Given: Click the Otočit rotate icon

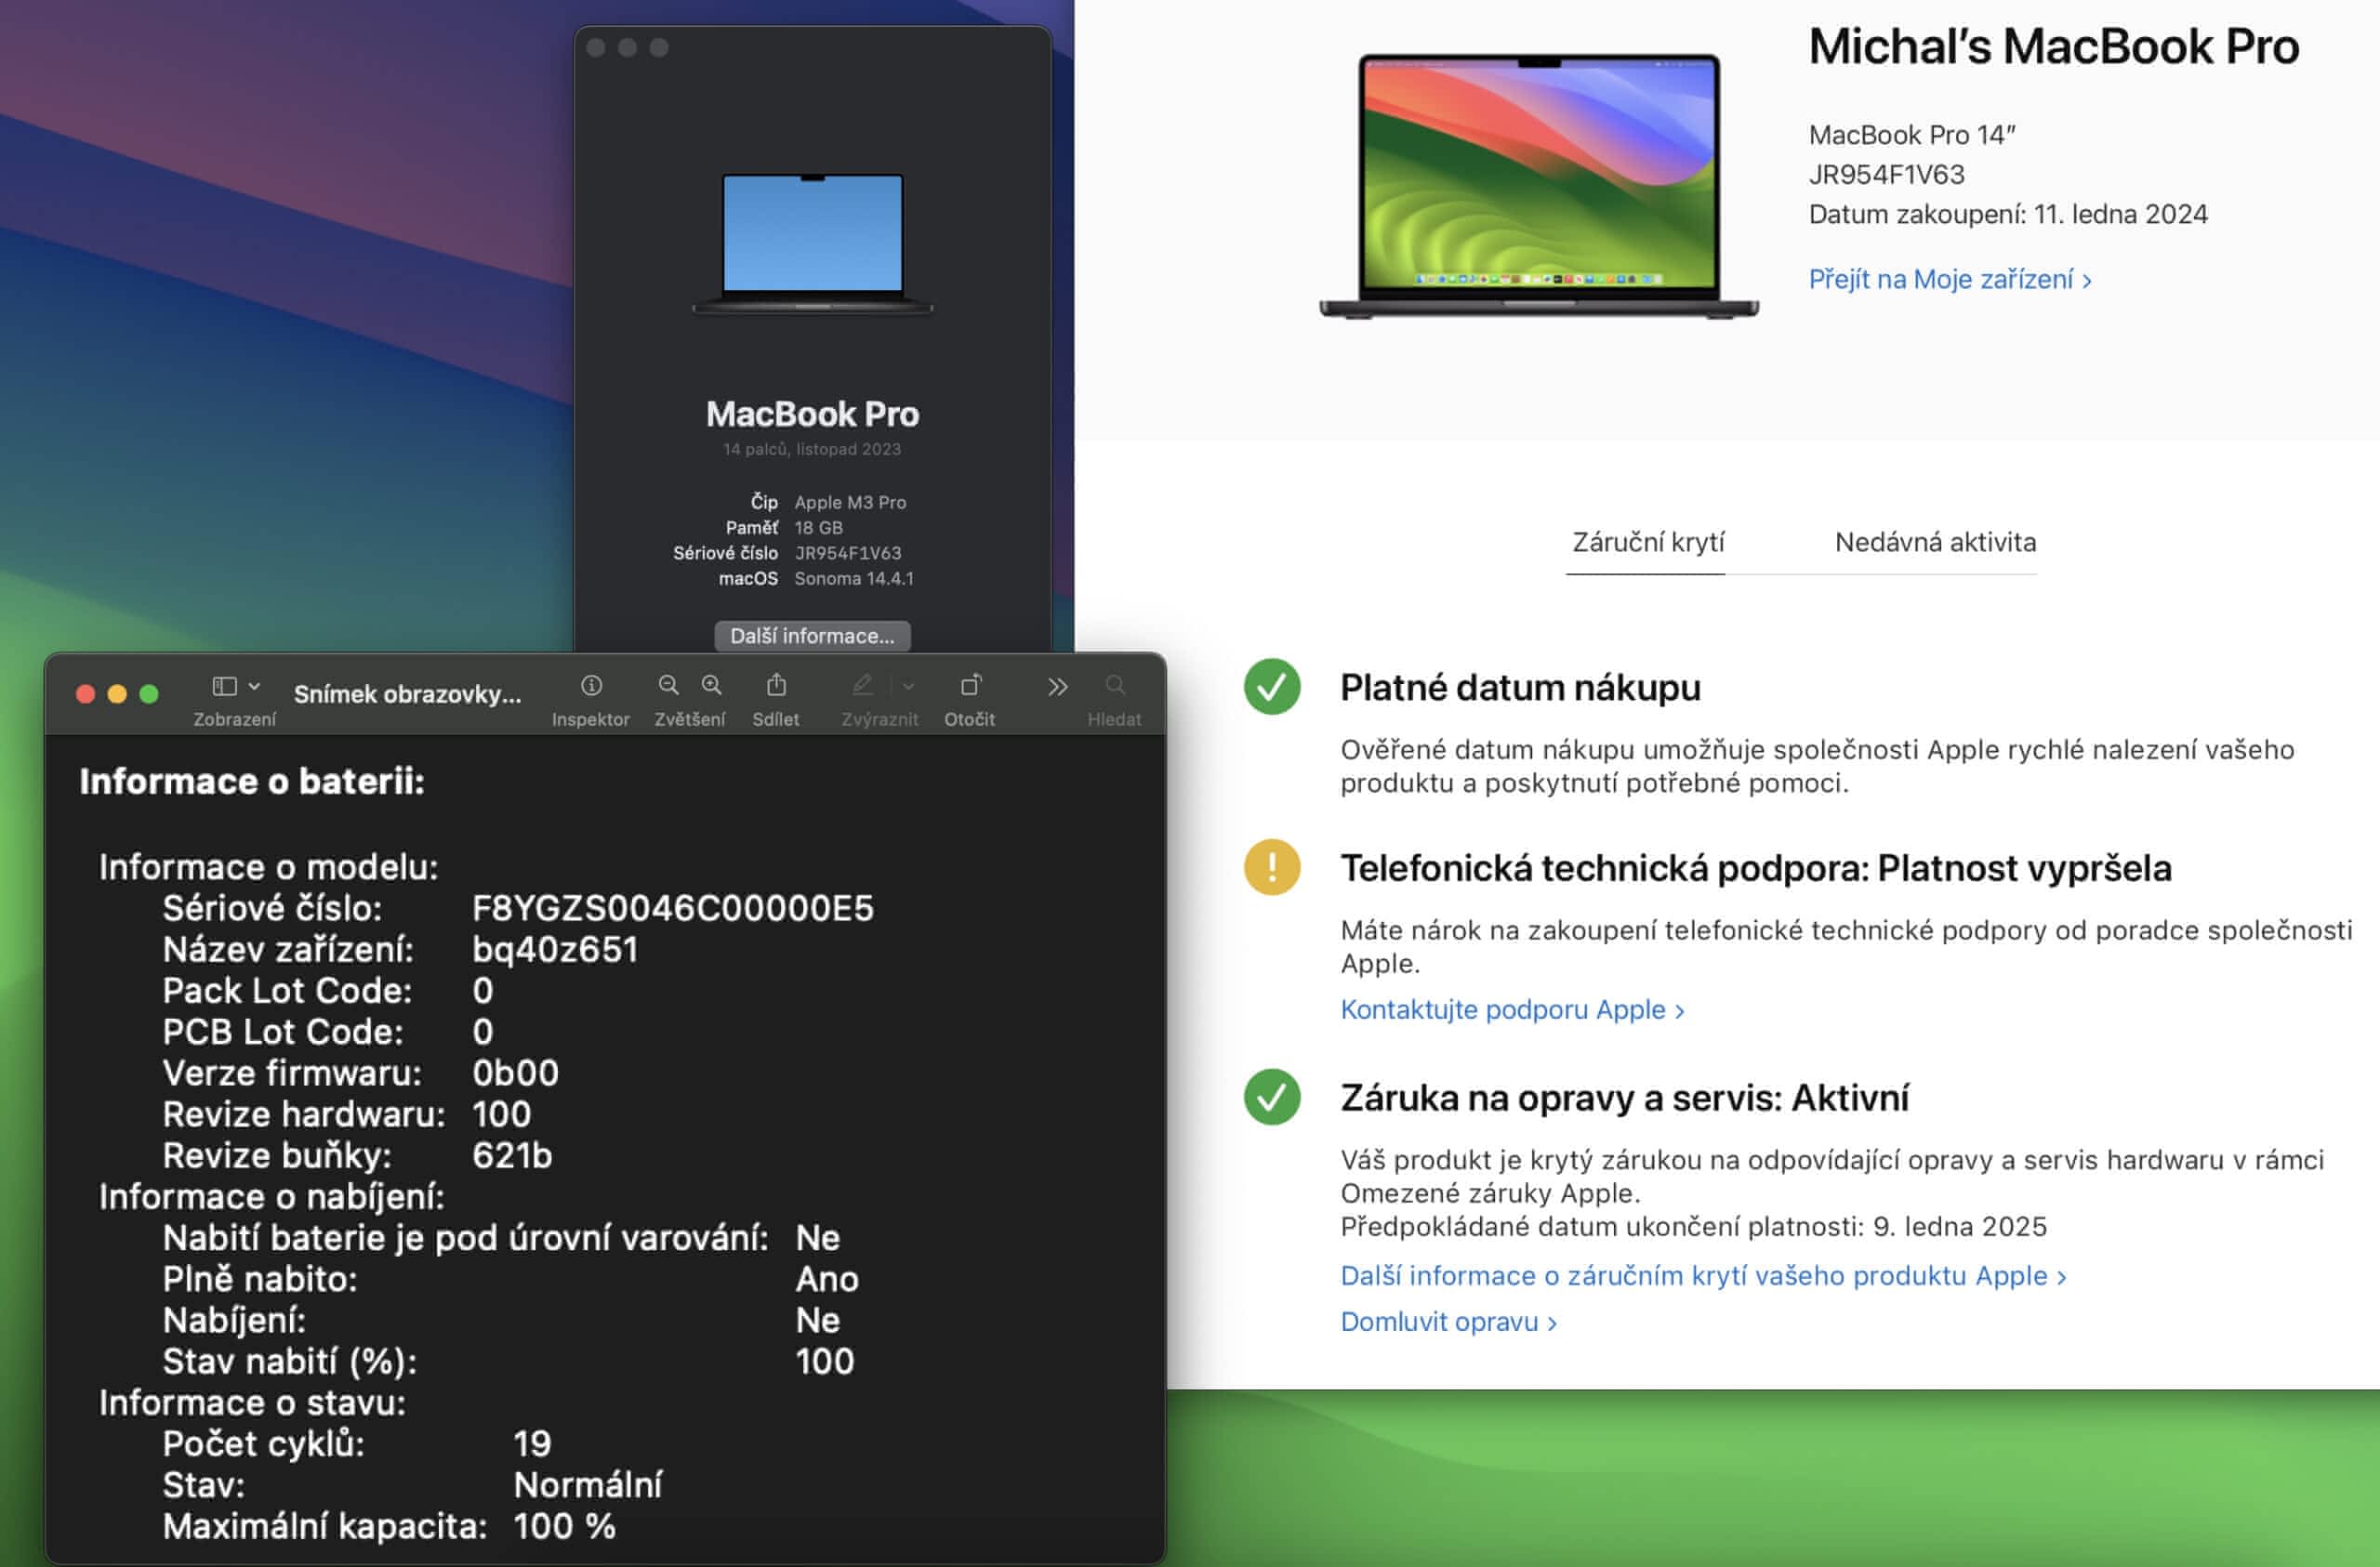Looking at the screenshot, I should (x=970, y=685).
